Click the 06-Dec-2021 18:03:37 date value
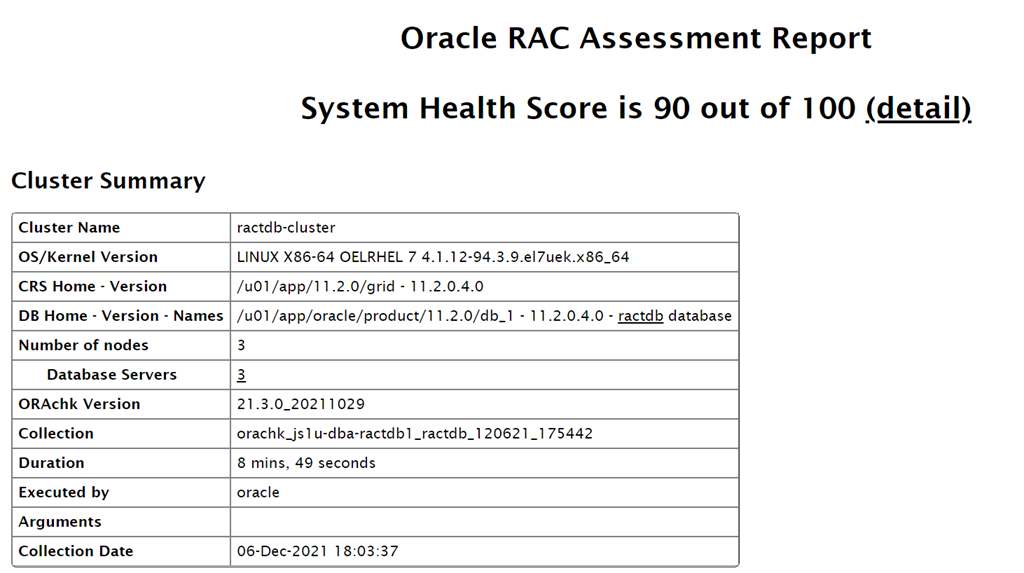 (317, 551)
